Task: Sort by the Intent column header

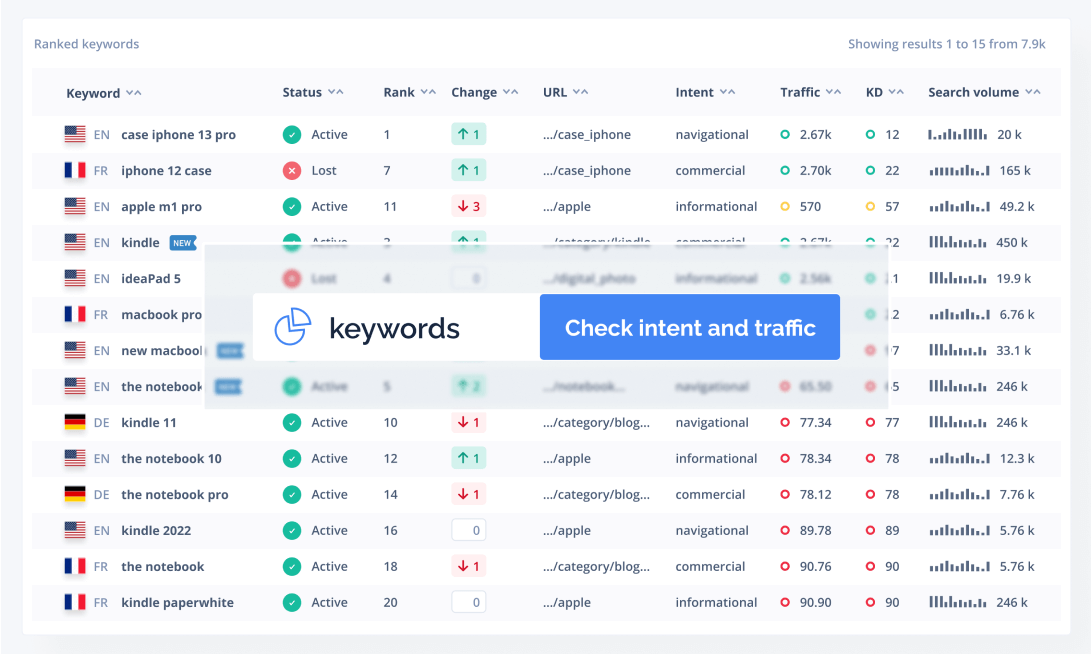Action: 704,92
